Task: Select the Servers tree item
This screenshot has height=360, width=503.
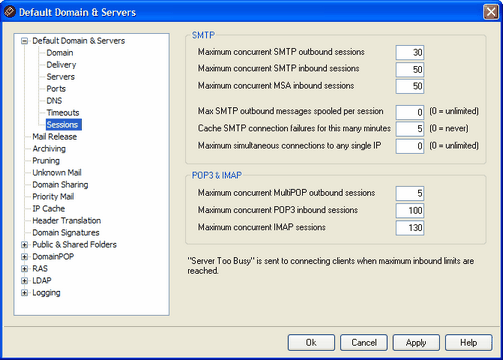Action: (61, 77)
